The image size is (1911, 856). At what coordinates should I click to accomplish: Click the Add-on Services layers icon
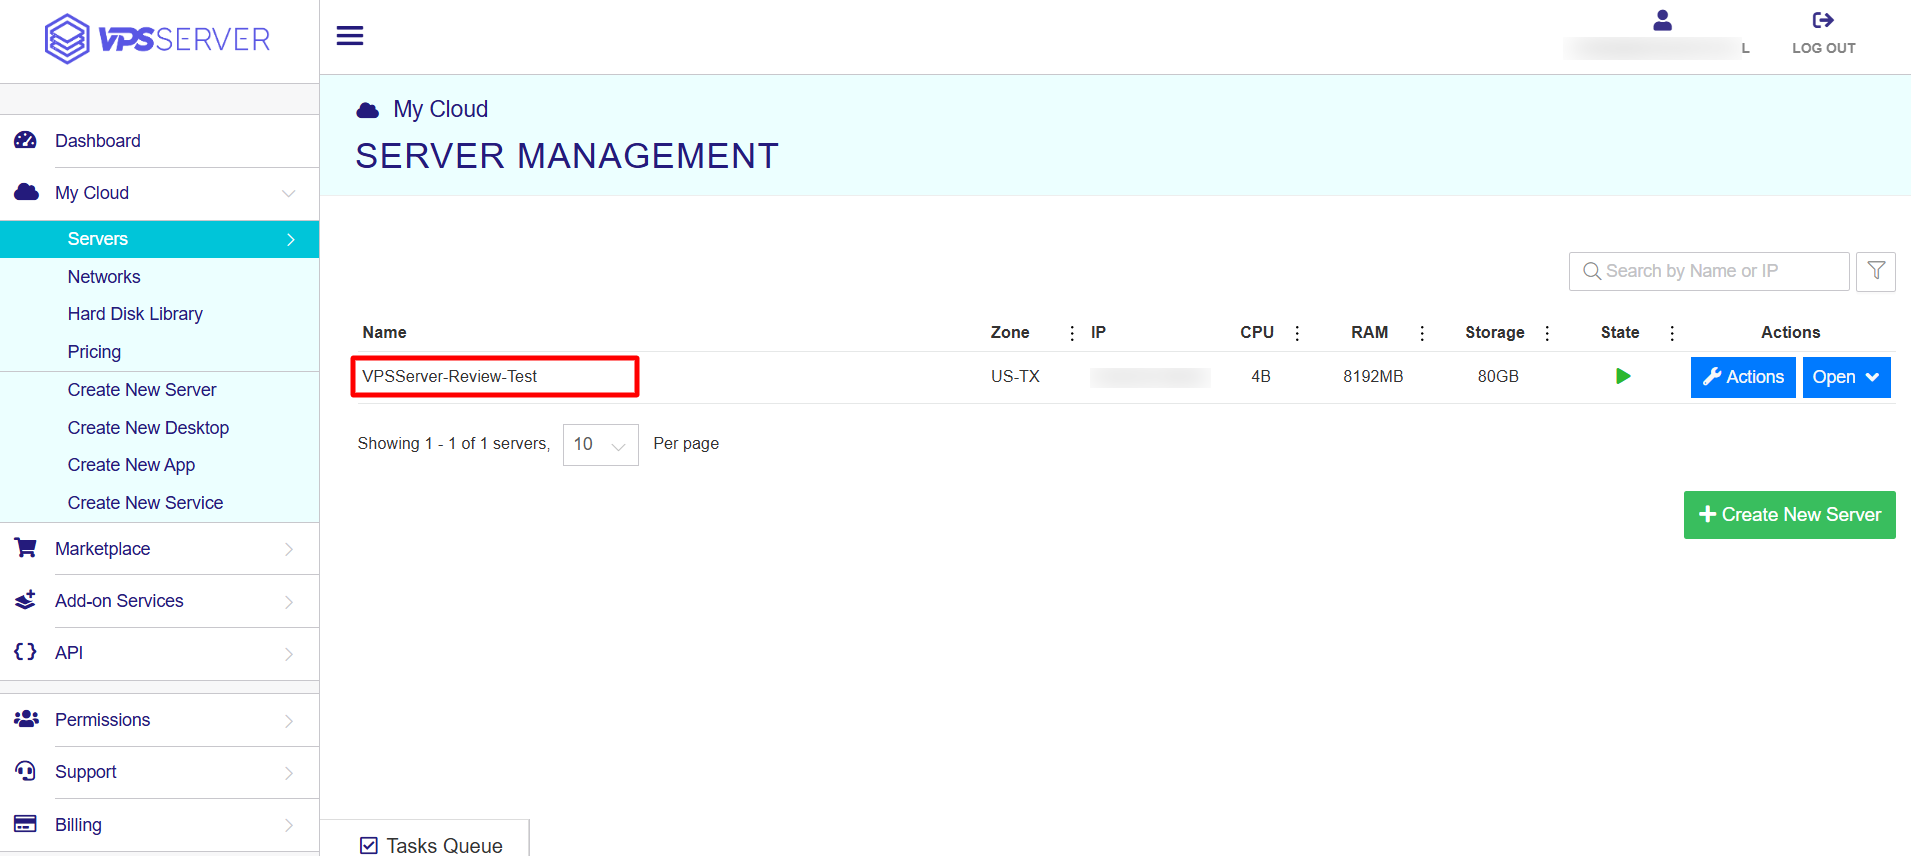[26, 600]
